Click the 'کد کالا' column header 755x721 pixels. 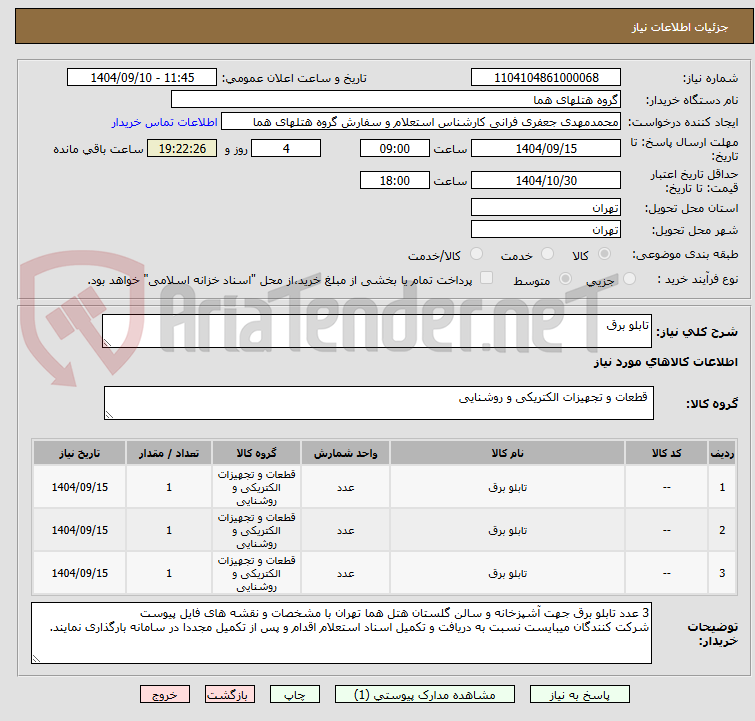point(666,453)
